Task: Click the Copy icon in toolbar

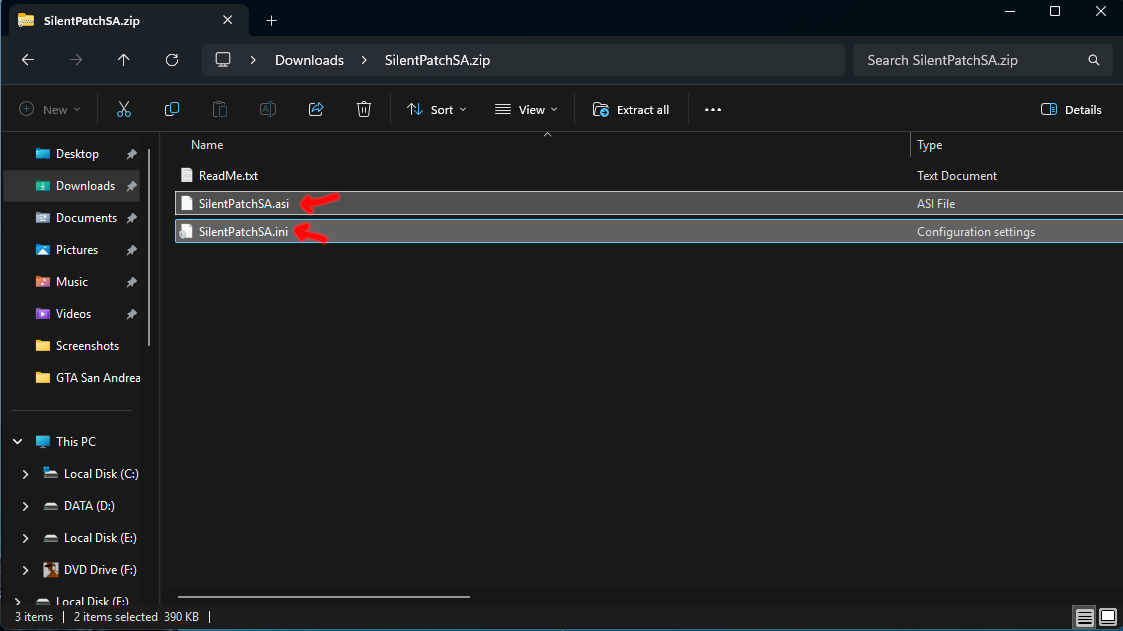Action: [x=172, y=110]
